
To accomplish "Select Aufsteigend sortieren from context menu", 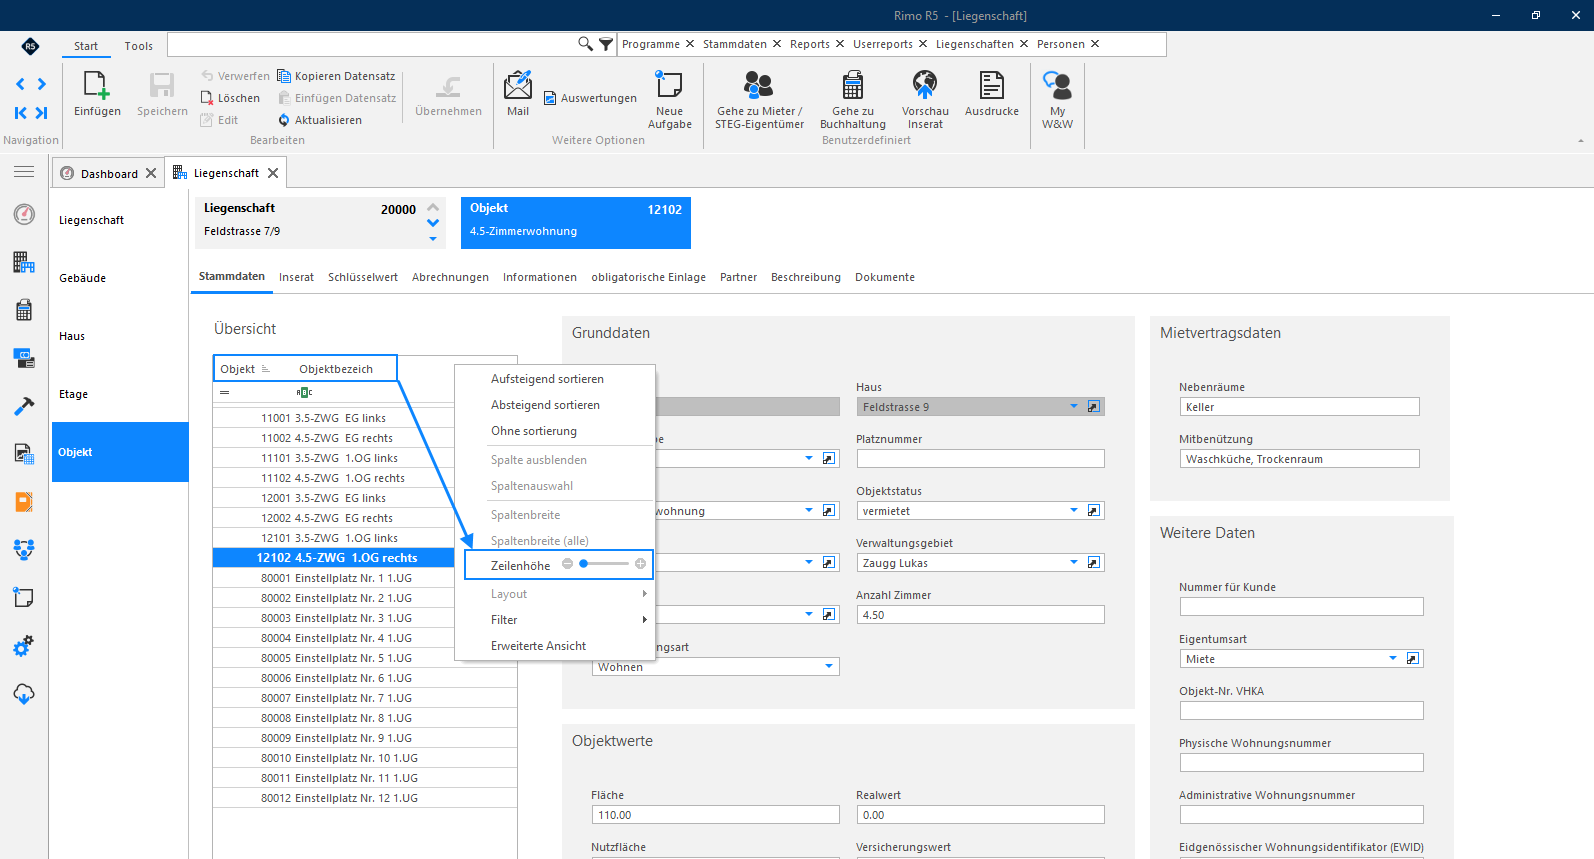I will click(x=547, y=379).
